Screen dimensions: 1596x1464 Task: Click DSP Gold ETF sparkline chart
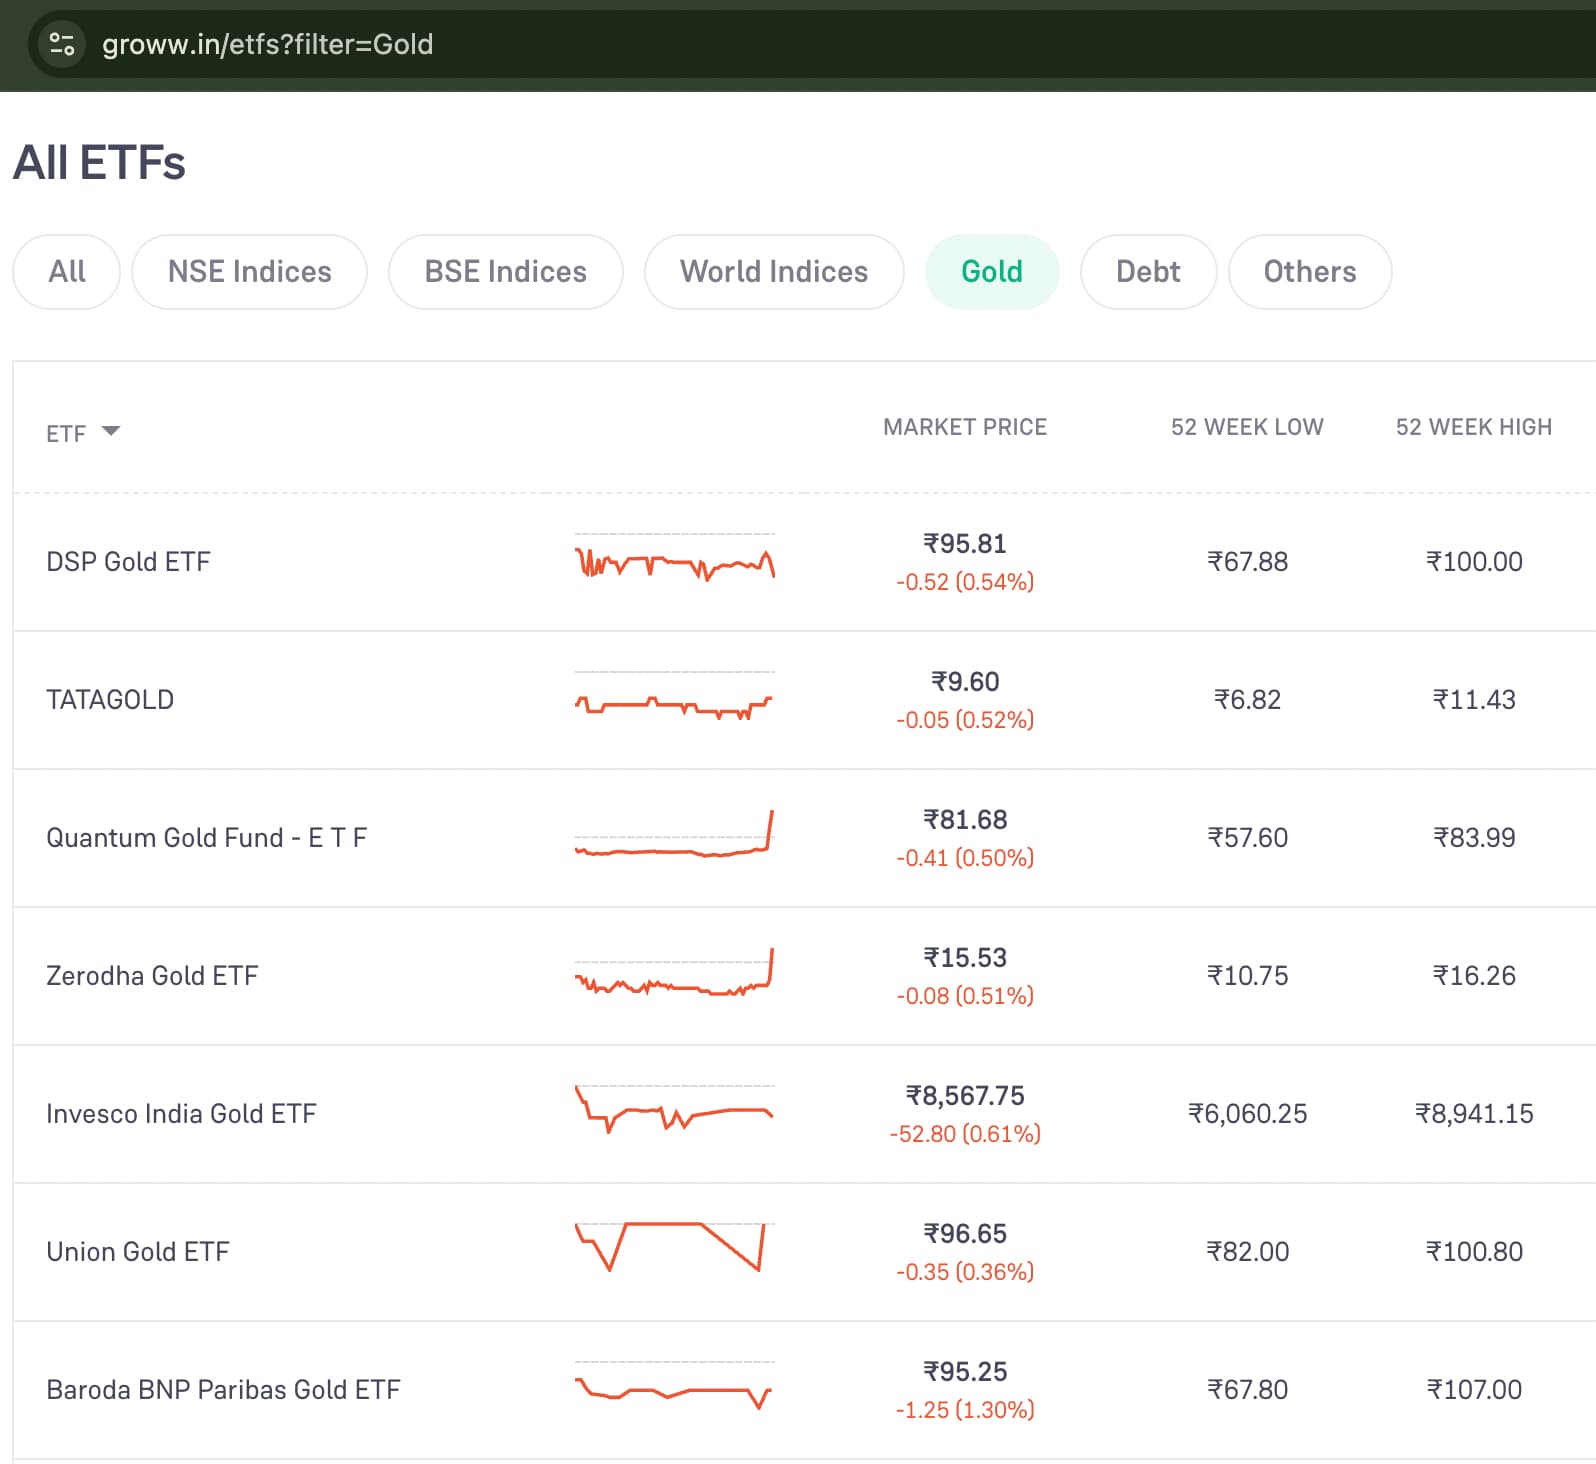[x=675, y=559]
